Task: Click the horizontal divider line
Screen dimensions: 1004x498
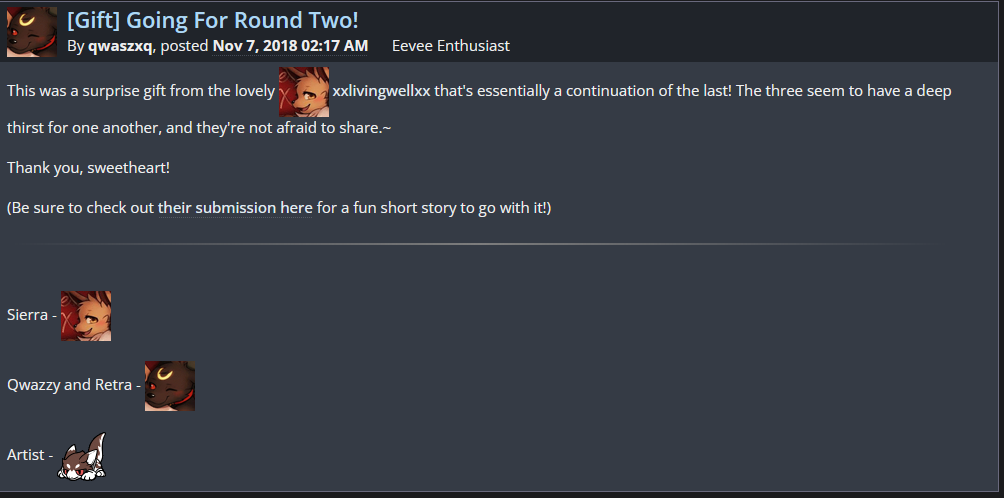Action: point(480,244)
